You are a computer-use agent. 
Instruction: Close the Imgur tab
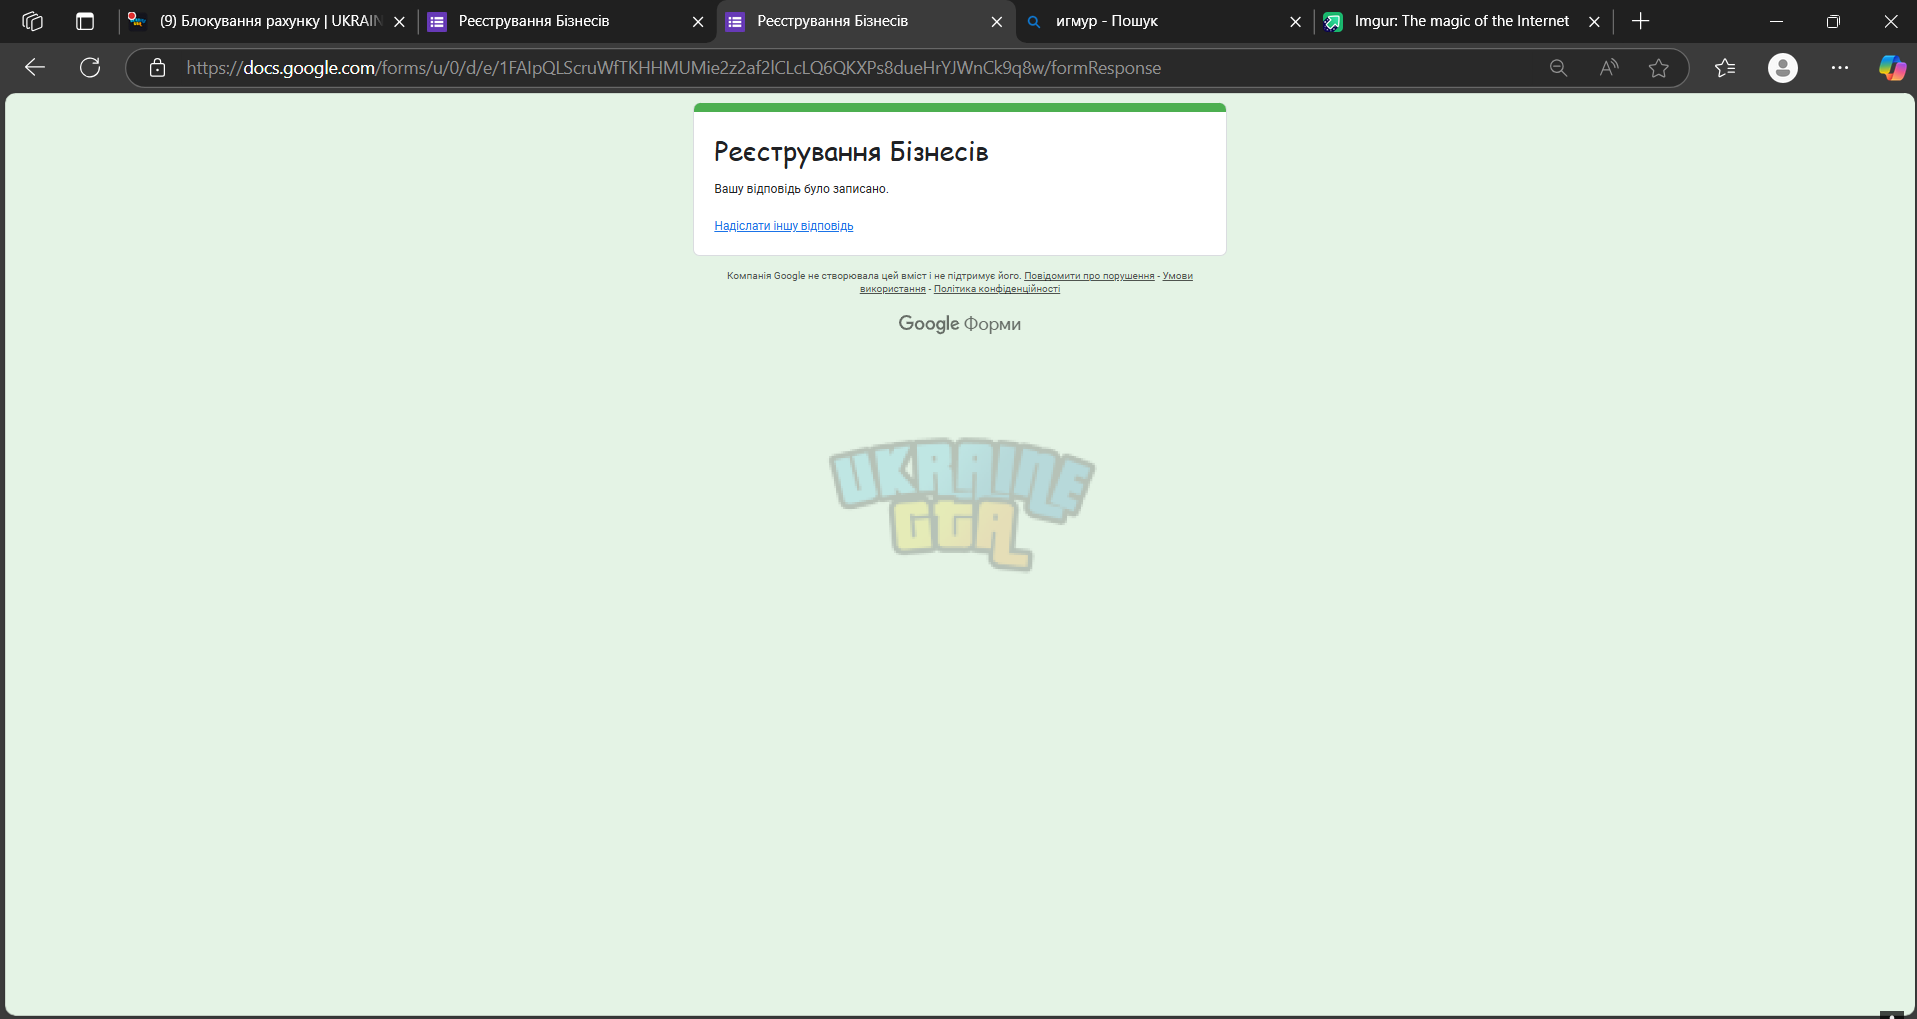pyautogui.click(x=1595, y=22)
